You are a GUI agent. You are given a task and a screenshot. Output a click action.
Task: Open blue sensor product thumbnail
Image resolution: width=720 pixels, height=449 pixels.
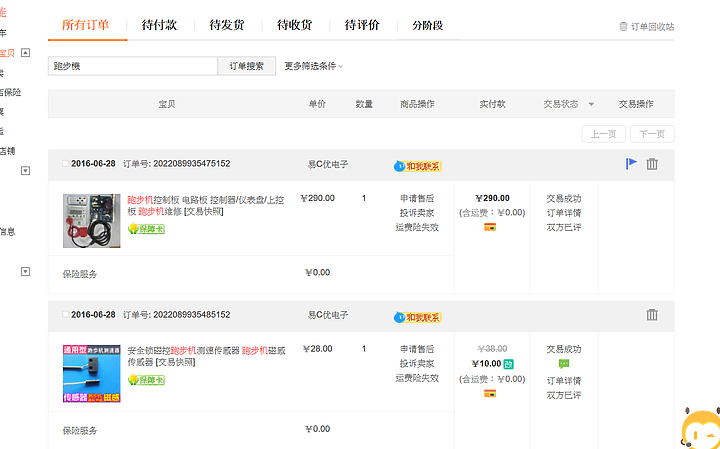click(92, 374)
